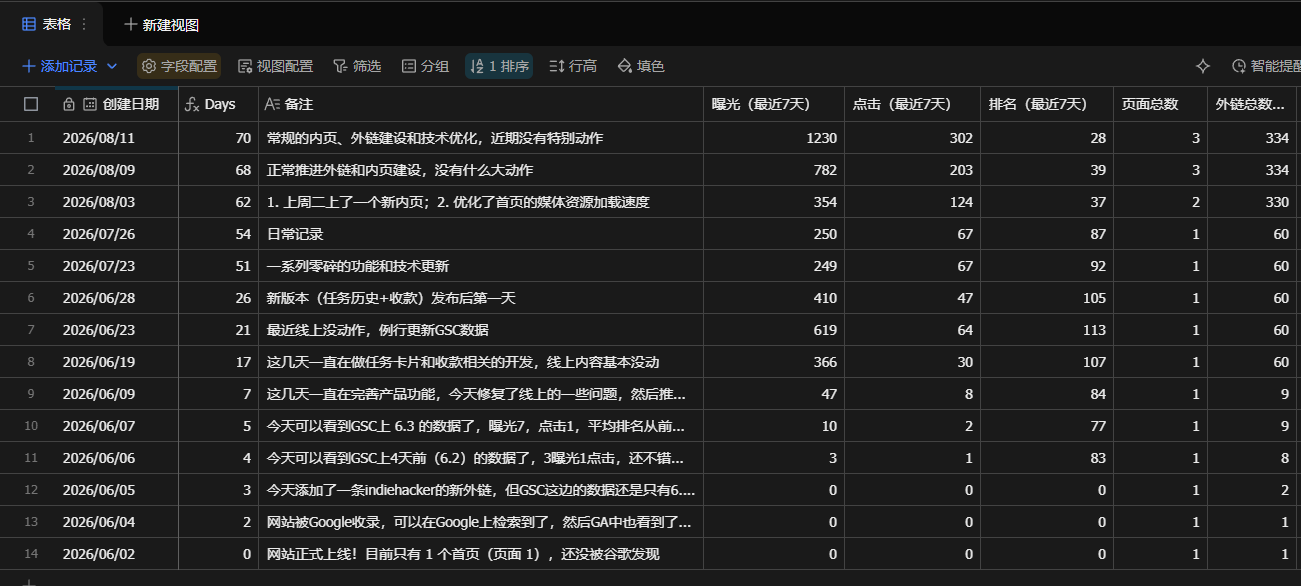Select the date cell 2026/08/09
The image size is (1301, 586).
(117, 170)
